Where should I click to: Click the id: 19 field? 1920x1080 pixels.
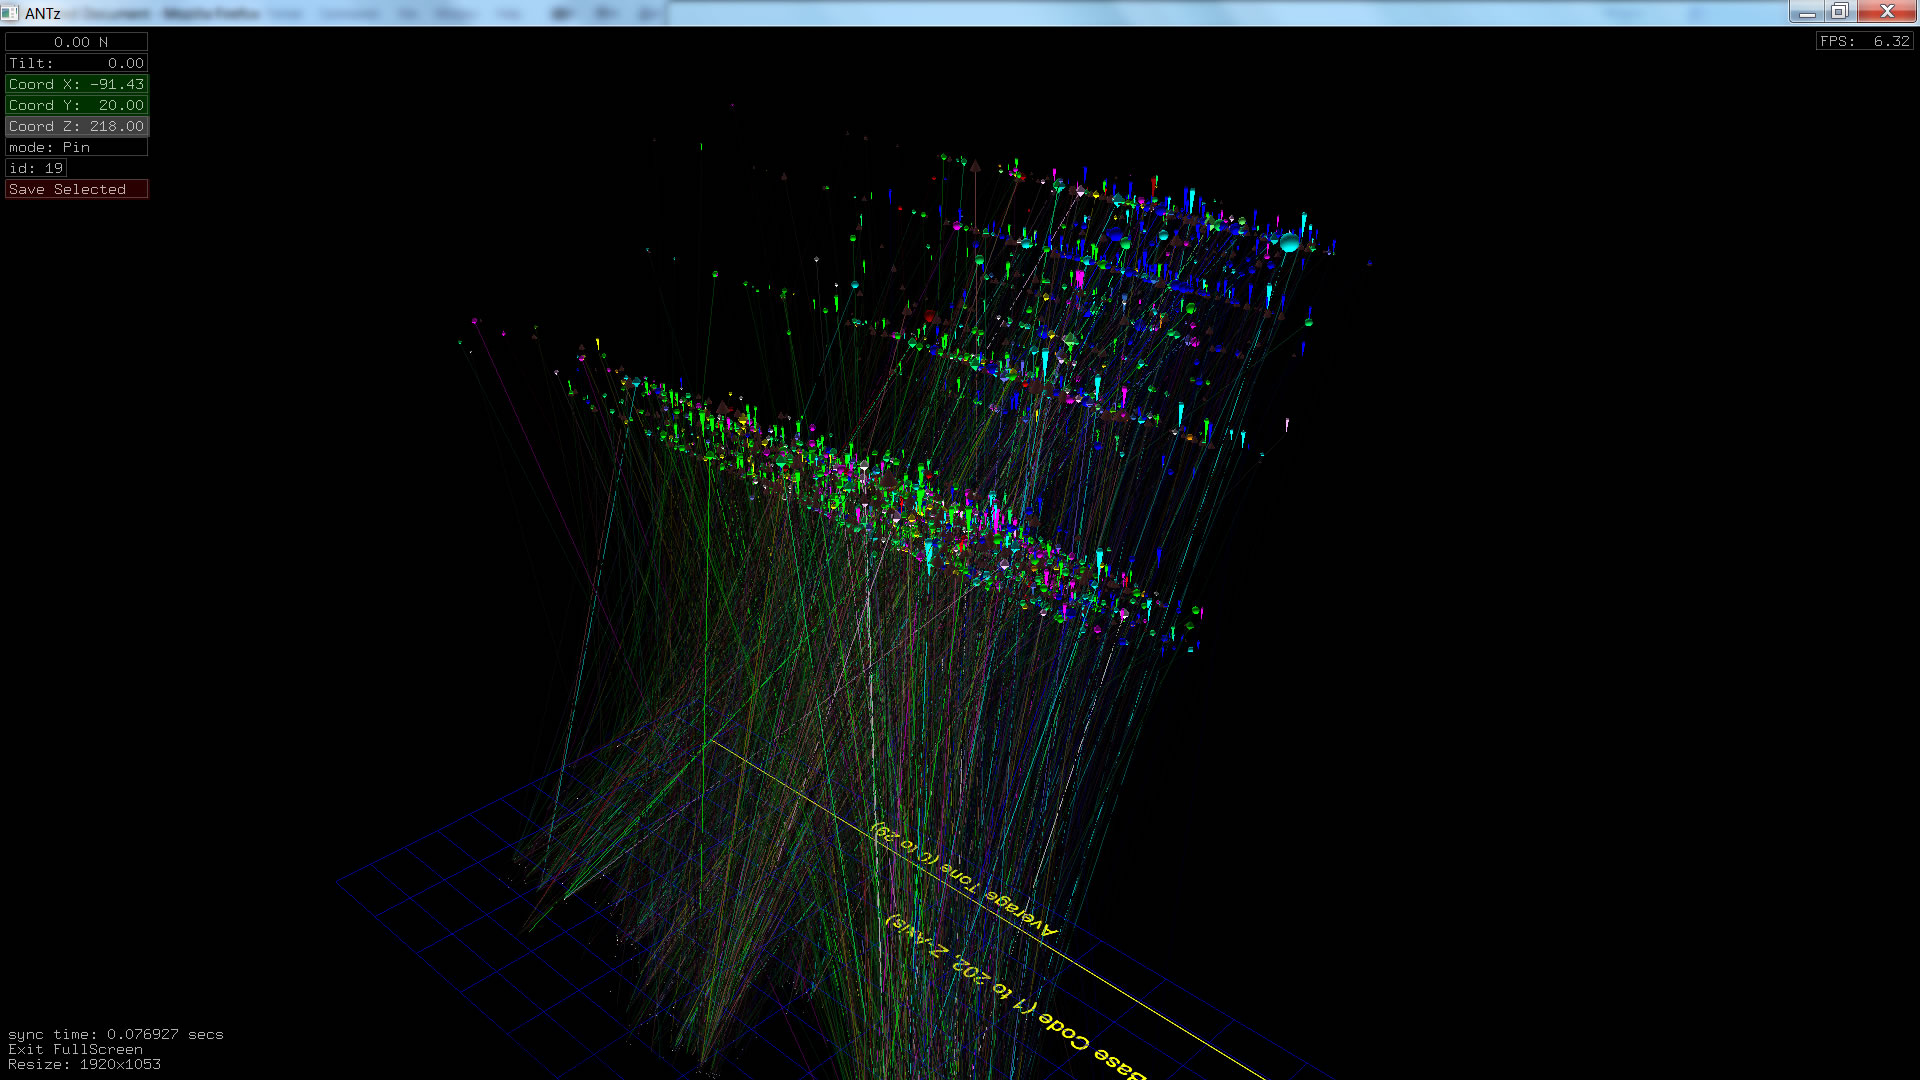36,168
